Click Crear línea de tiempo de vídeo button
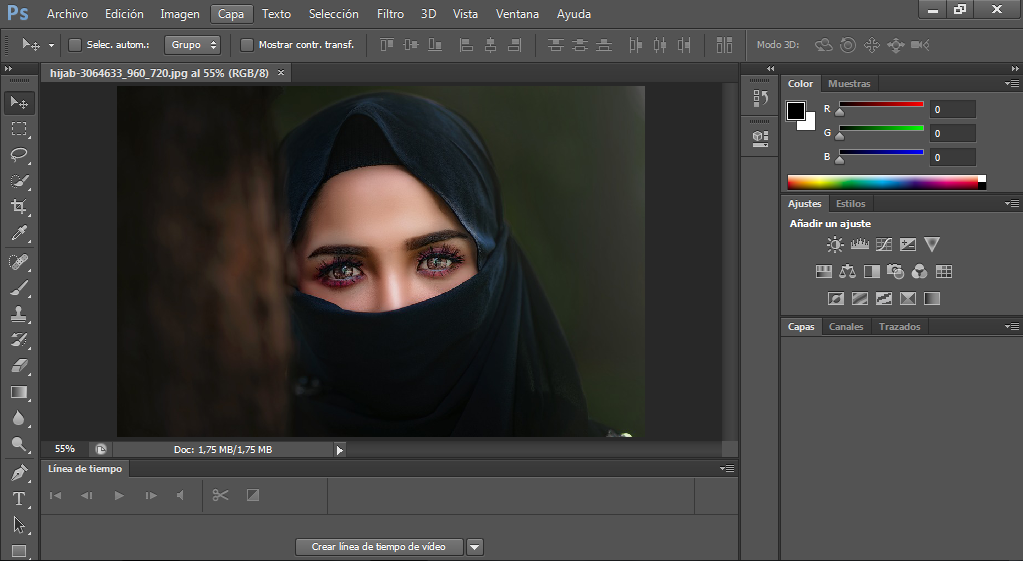Screen dimensions: 1023x561 pos(379,547)
